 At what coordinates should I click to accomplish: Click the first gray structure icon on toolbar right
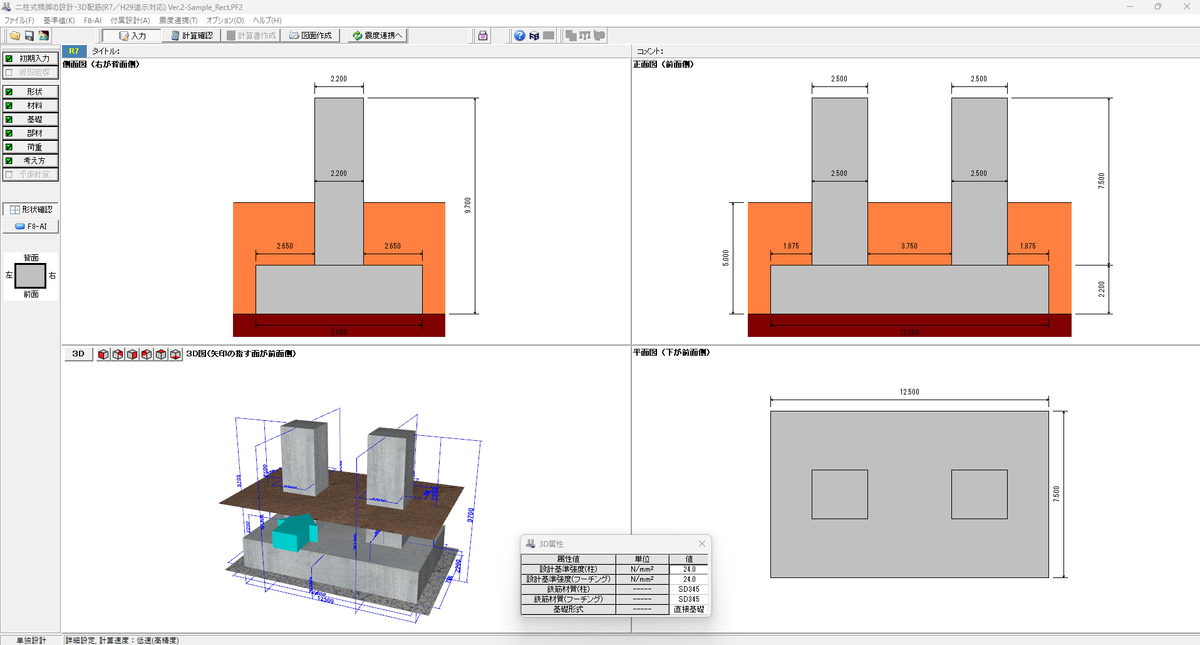[570, 36]
